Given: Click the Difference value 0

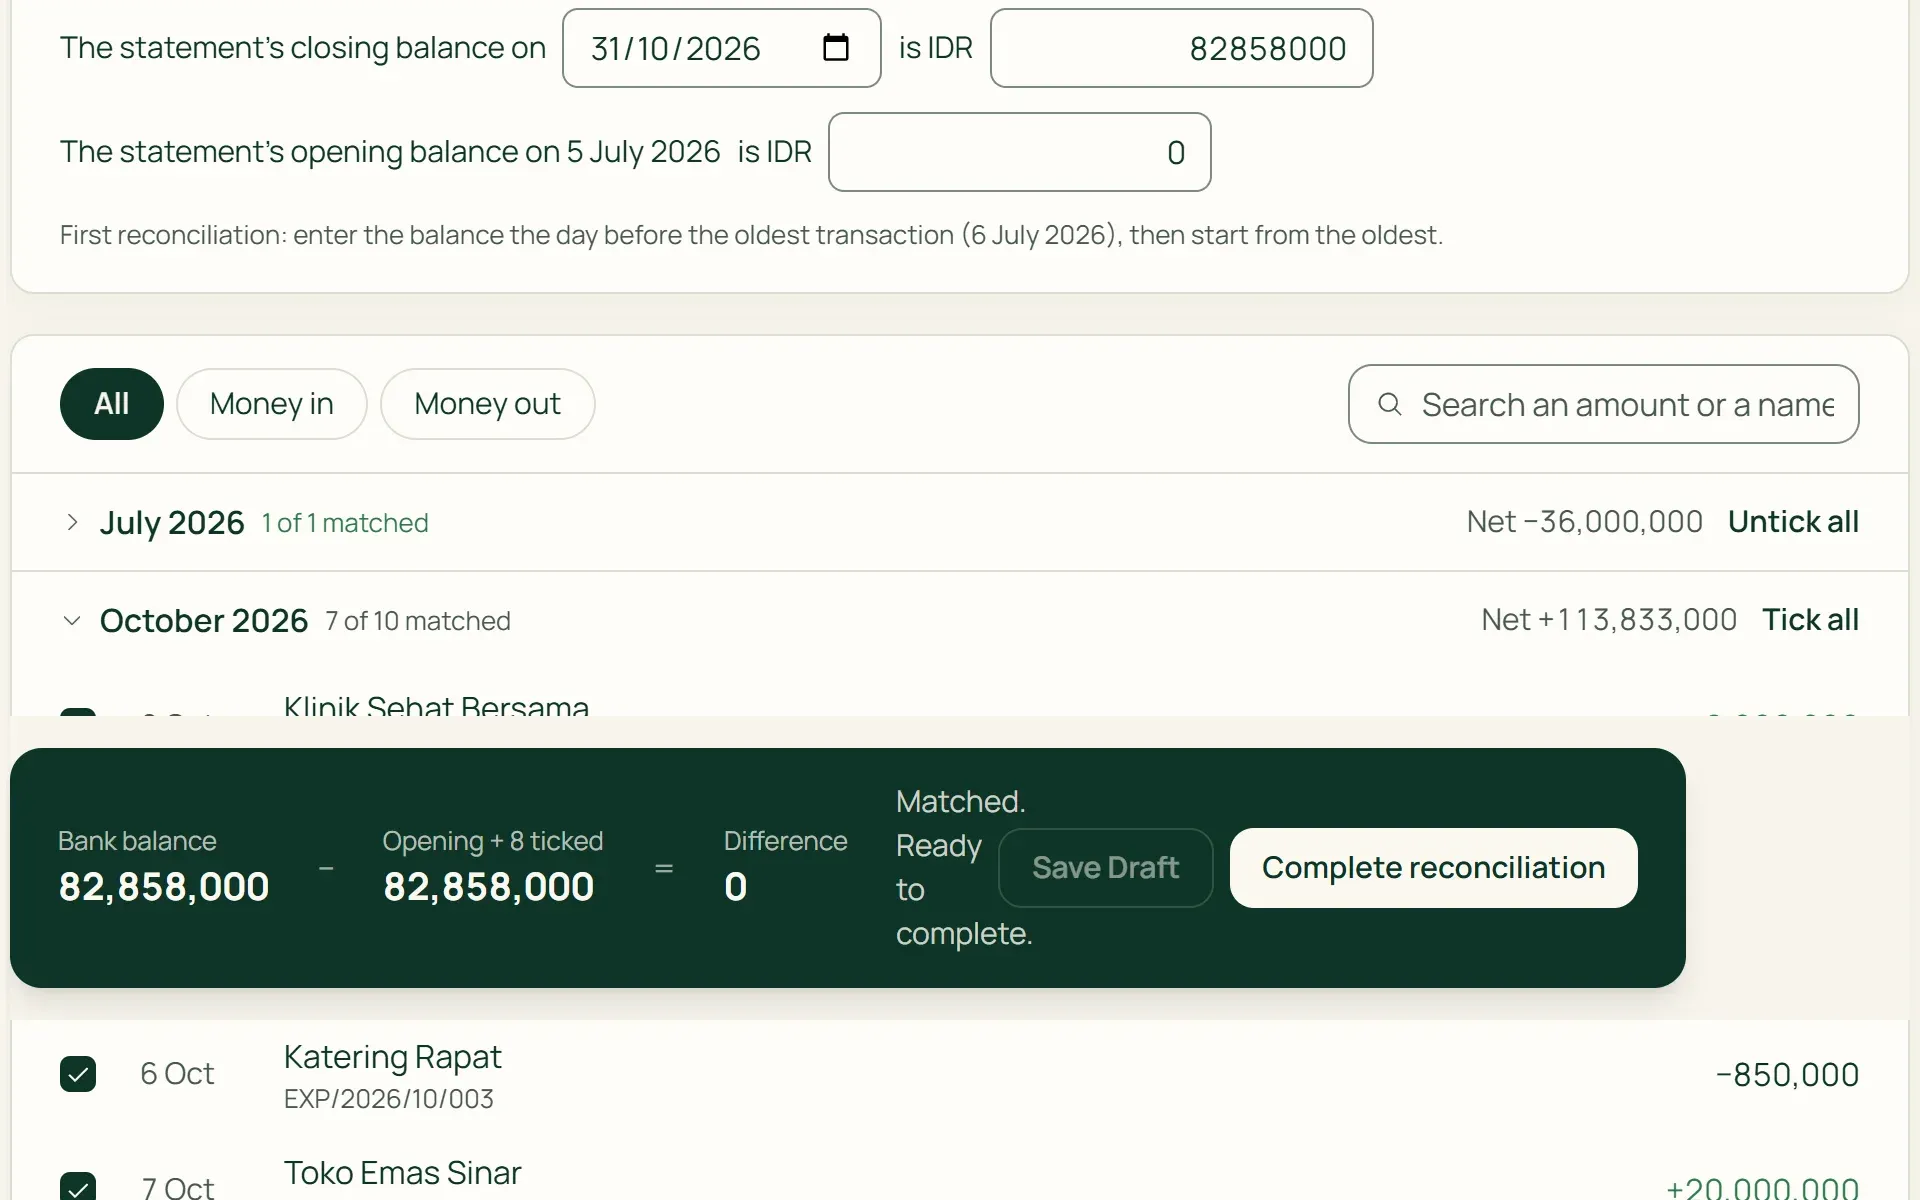Looking at the screenshot, I should tap(736, 887).
